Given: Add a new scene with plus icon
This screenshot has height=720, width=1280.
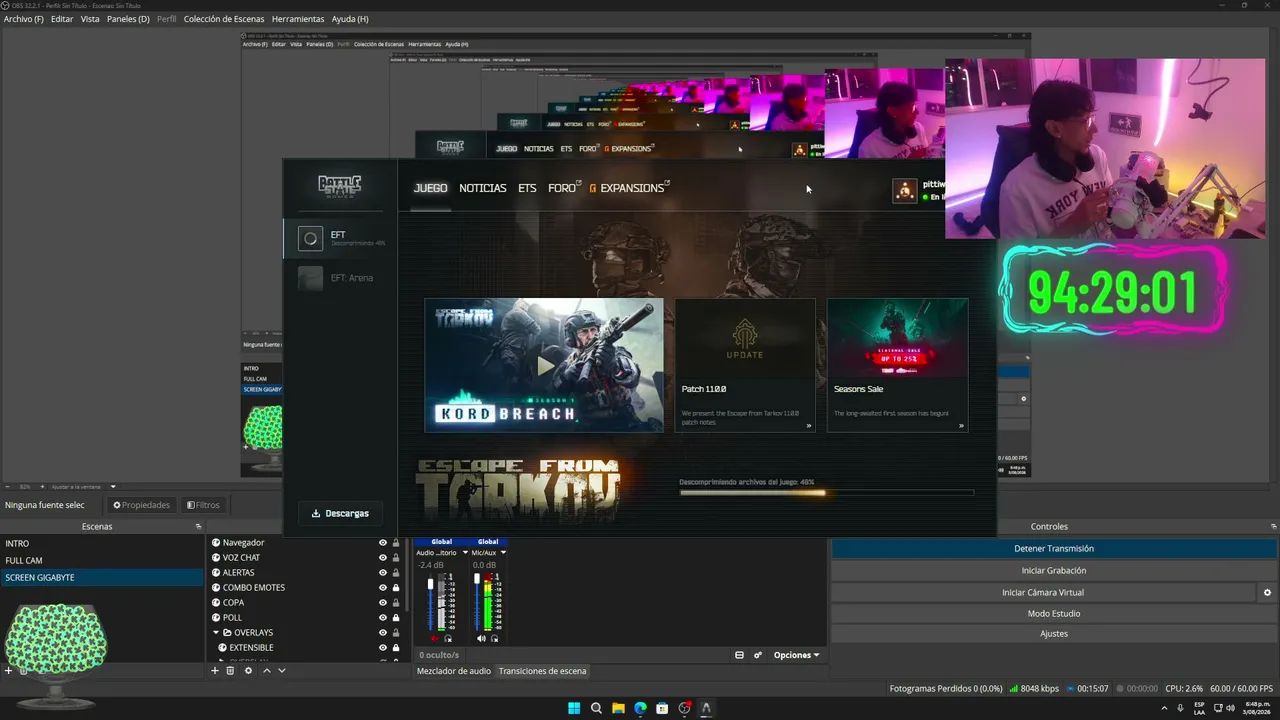Looking at the screenshot, I should (8, 671).
